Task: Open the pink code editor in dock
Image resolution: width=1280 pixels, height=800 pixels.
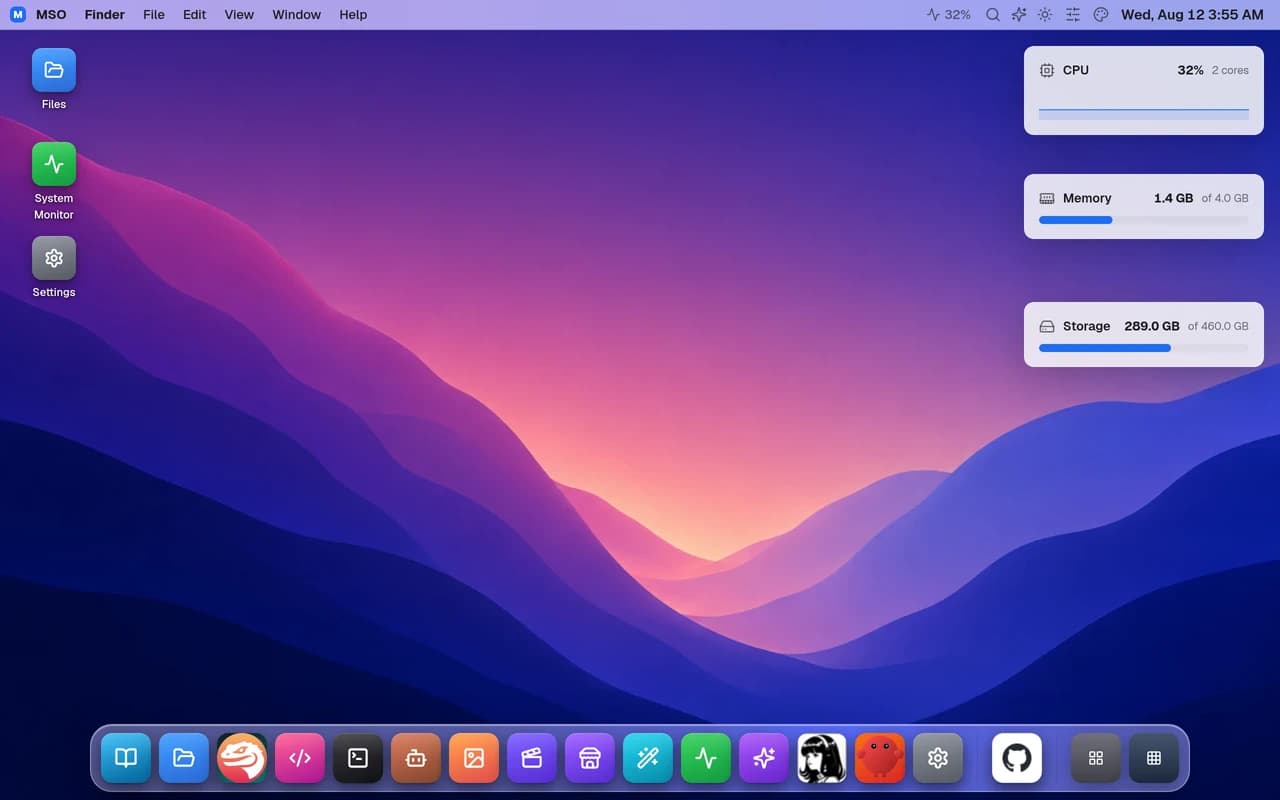Action: [x=300, y=758]
